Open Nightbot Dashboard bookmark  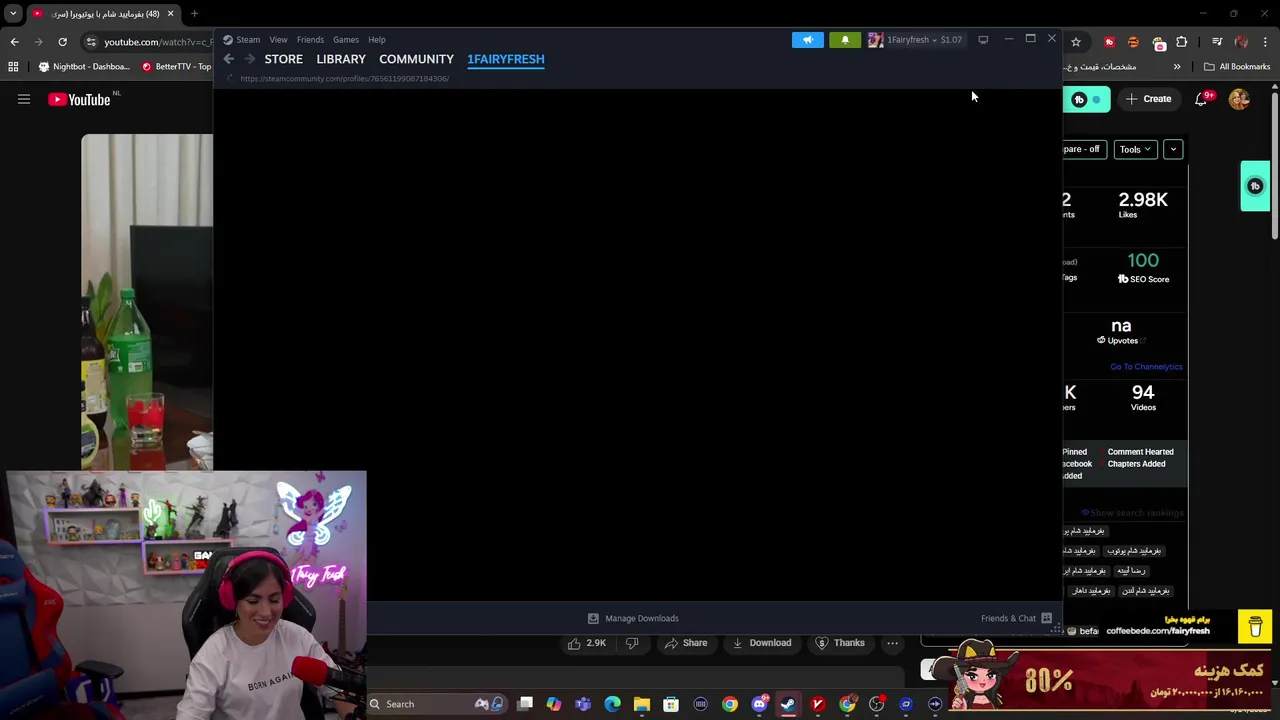(x=84, y=67)
